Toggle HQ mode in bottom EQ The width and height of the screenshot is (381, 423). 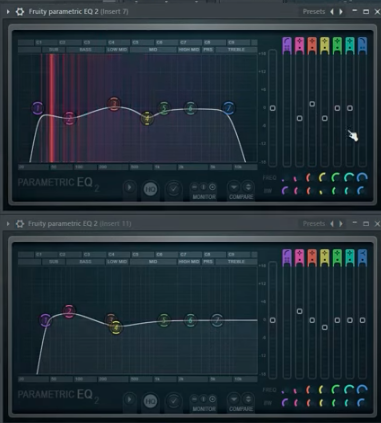(x=150, y=401)
